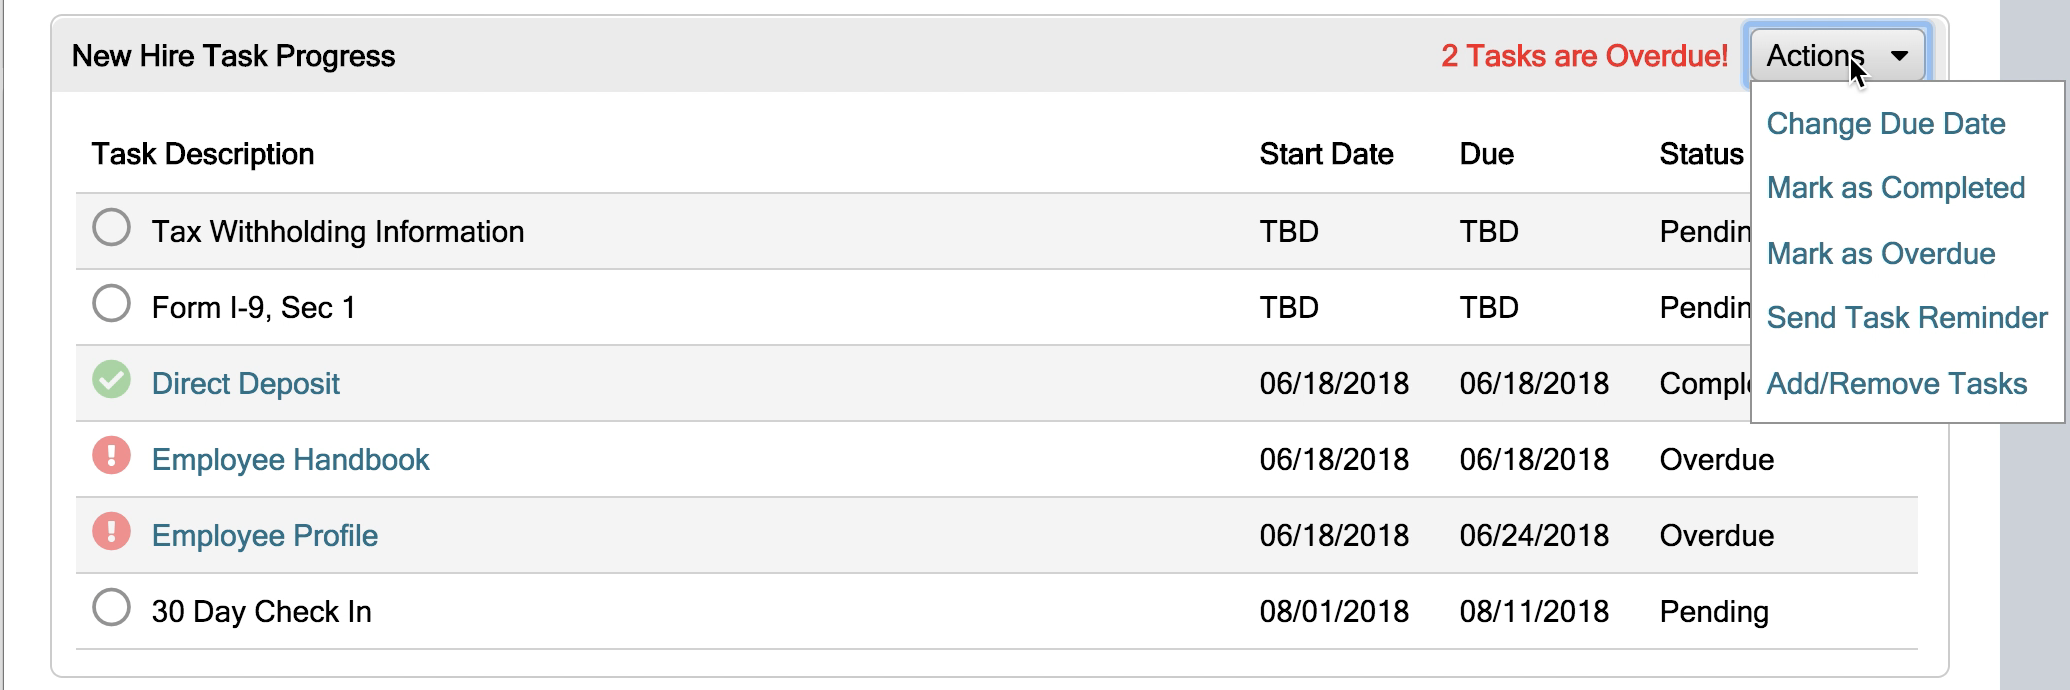The height and width of the screenshot is (690, 2070).
Task: Click the 2 Tasks are Overdue alert text
Action: point(1584,56)
